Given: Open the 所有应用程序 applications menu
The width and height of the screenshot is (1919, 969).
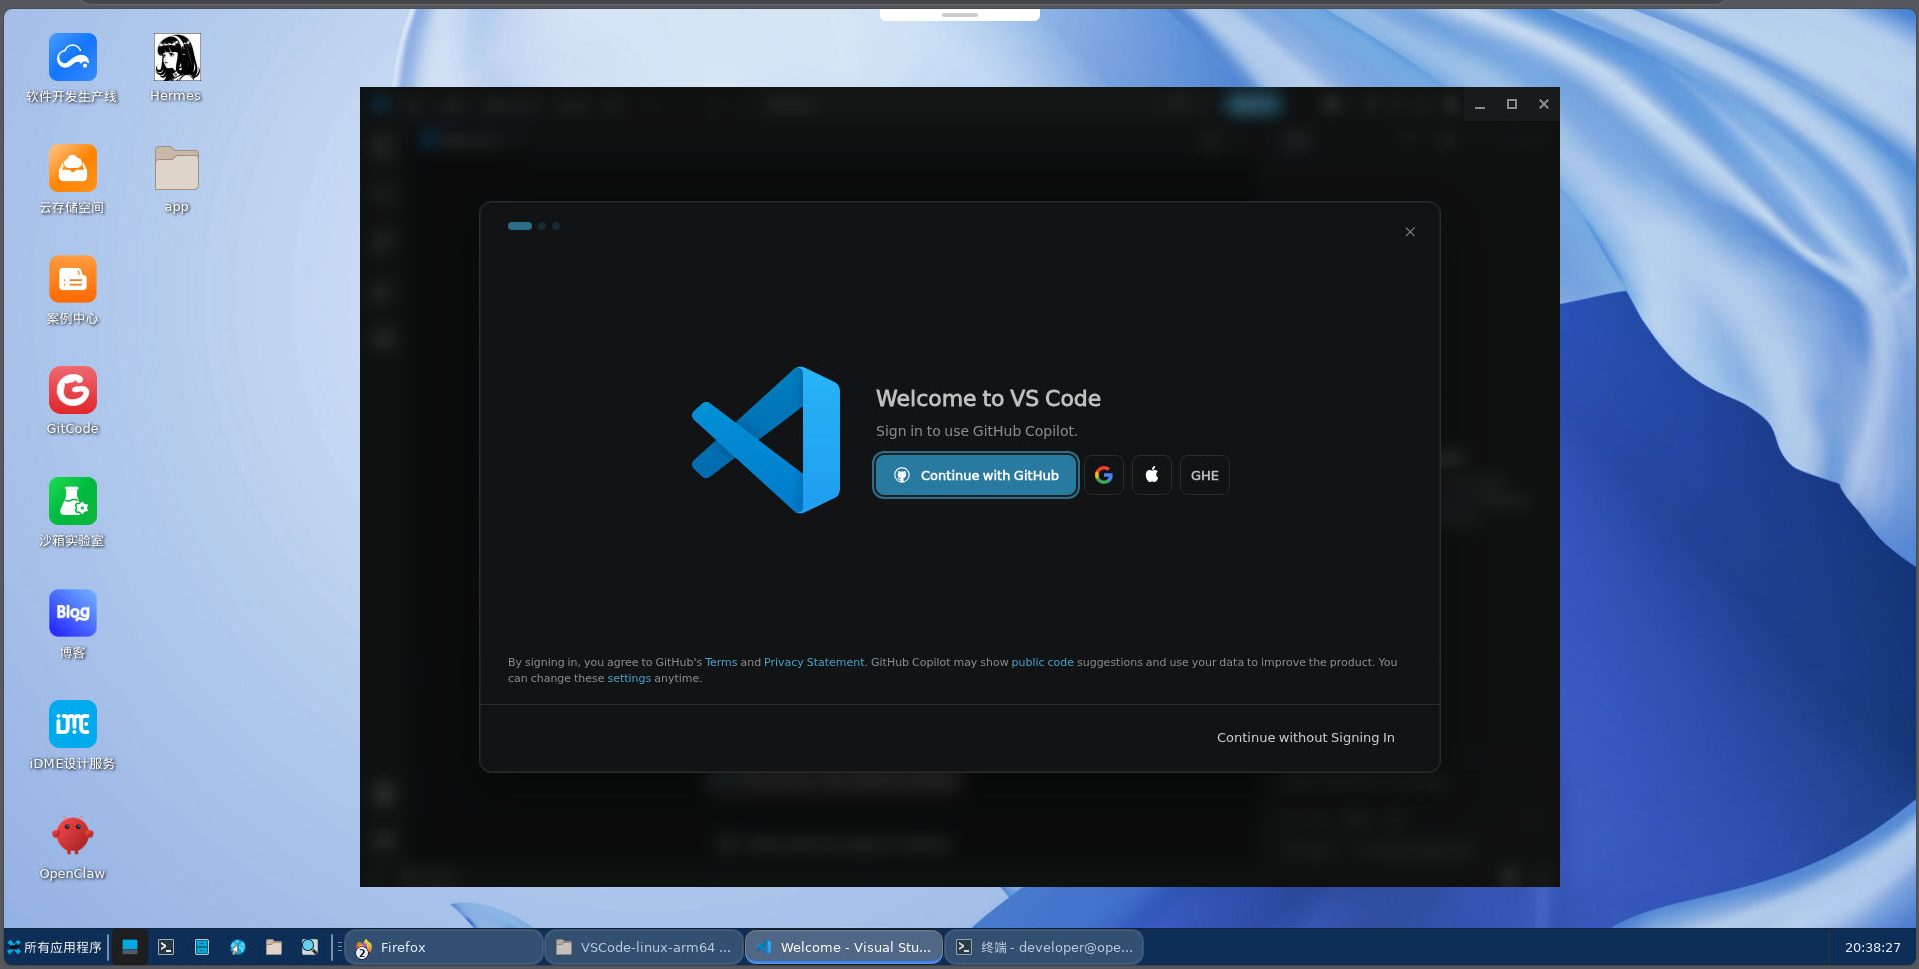Looking at the screenshot, I should tap(55, 947).
